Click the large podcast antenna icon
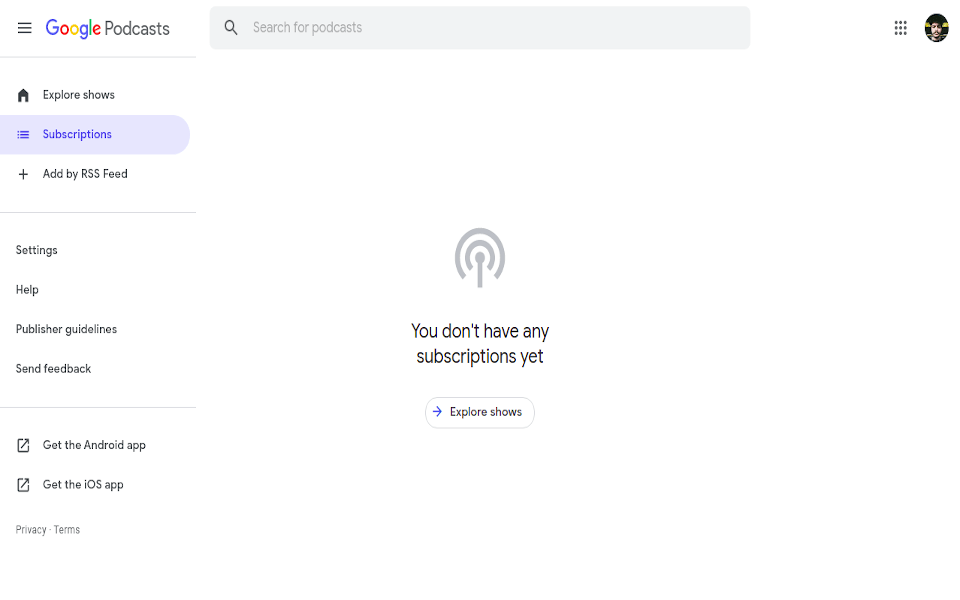This screenshot has width=960, height=600. point(480,258)
